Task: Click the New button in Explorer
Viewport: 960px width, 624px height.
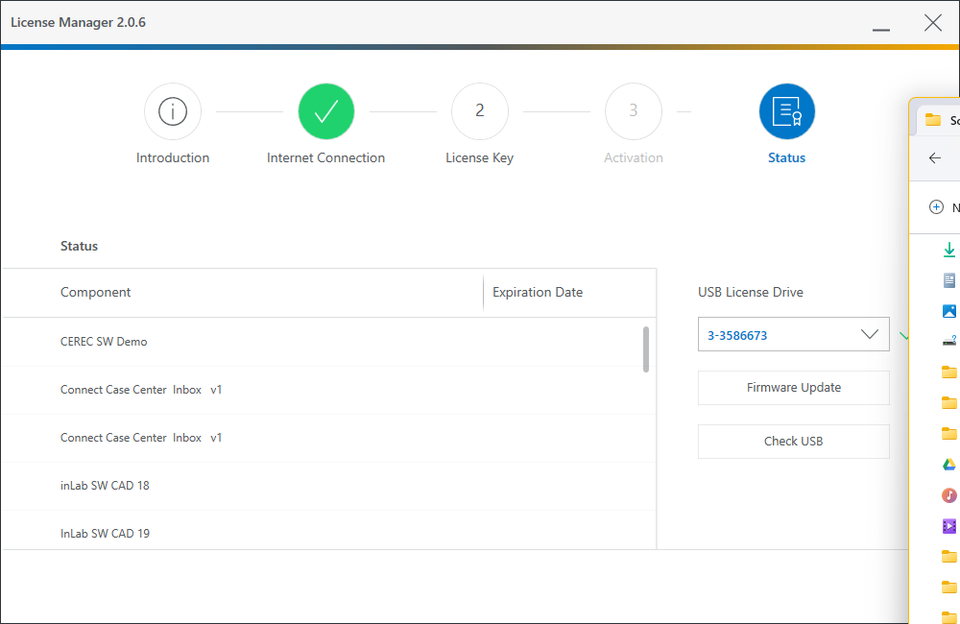Action: point(943,207)
